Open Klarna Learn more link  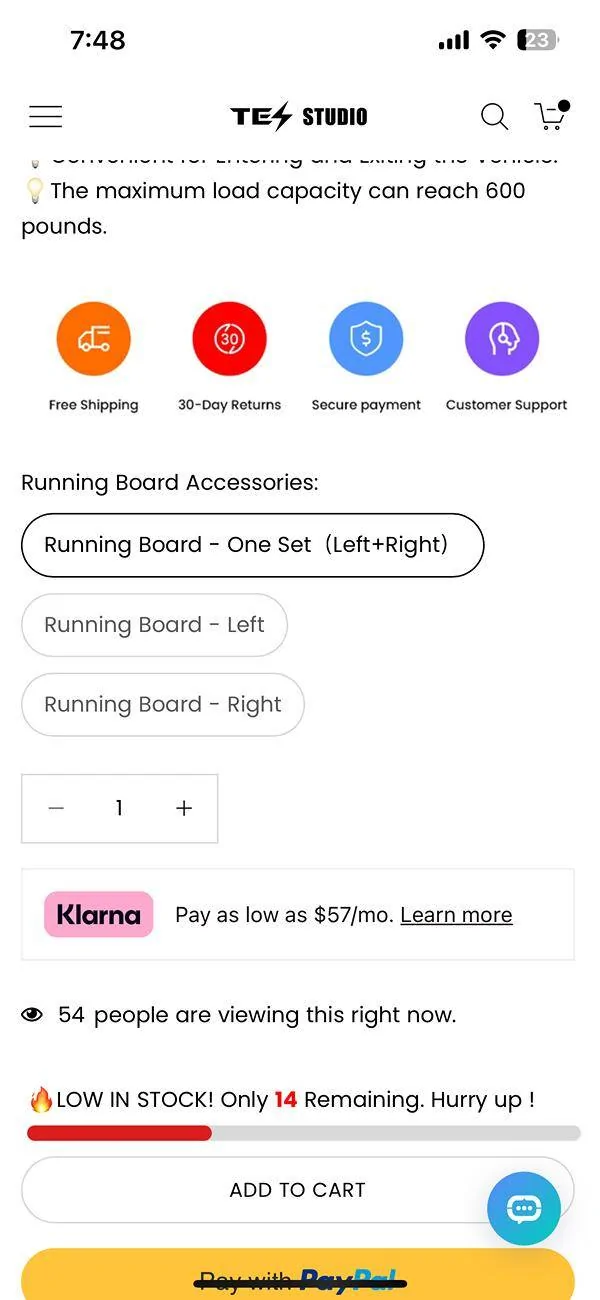(x=456, y=915)
